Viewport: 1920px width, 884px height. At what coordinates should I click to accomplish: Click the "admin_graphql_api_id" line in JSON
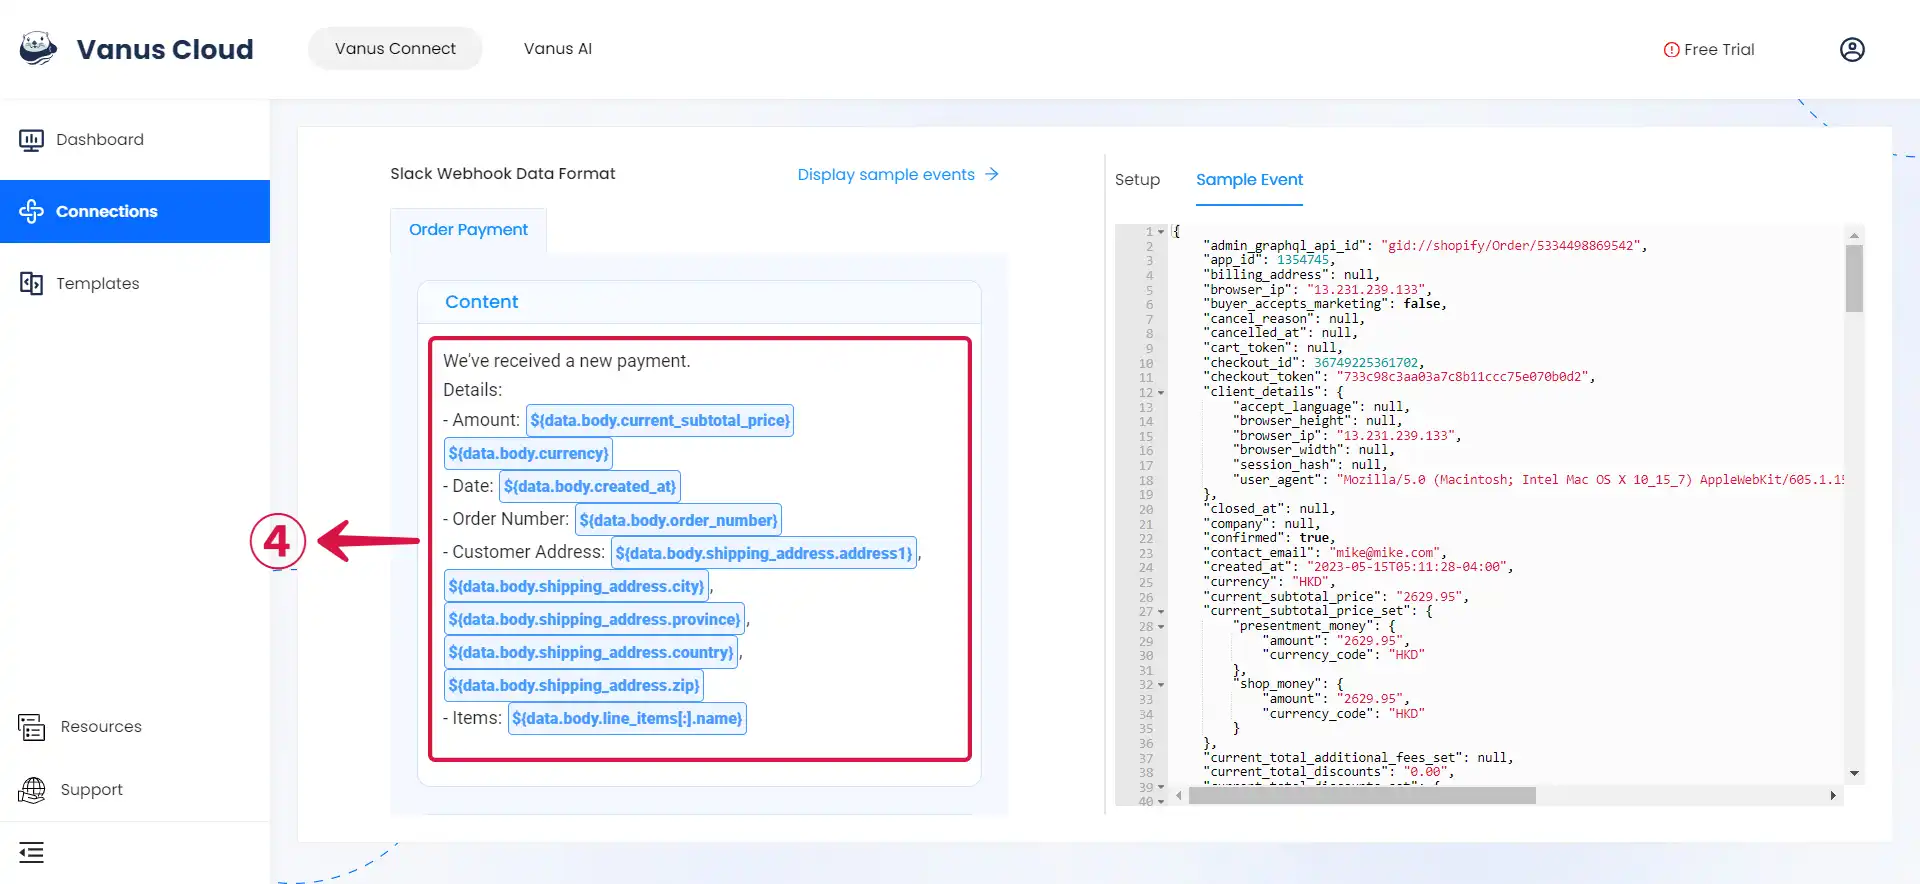tap(1425, 246)
